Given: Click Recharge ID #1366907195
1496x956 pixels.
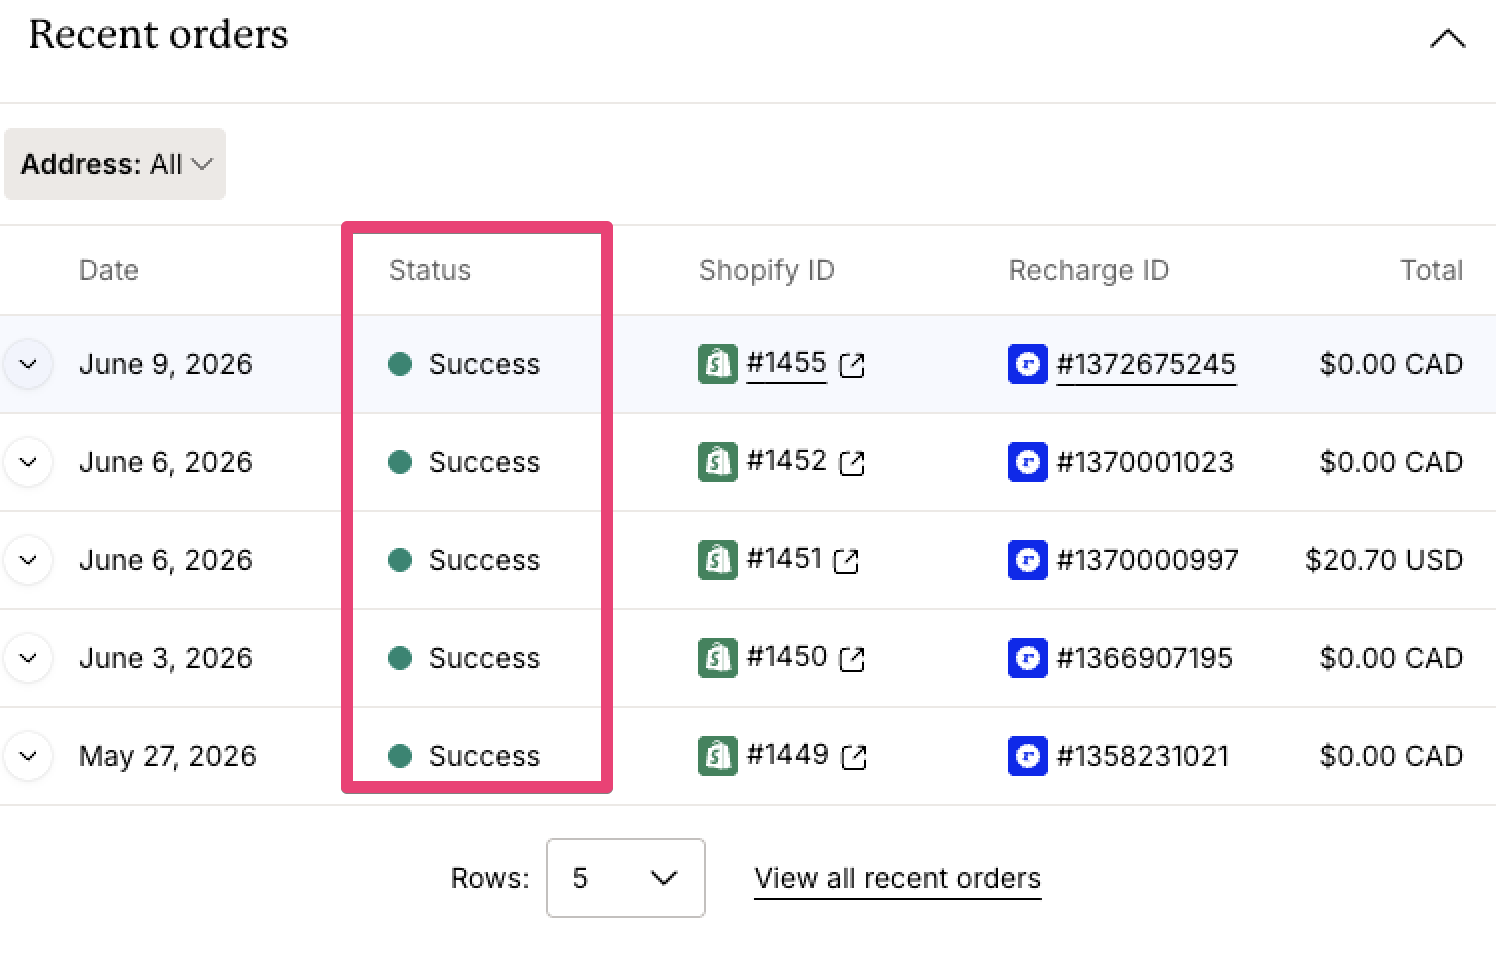Looking at the screenshot, I should tap(1145, 658).
